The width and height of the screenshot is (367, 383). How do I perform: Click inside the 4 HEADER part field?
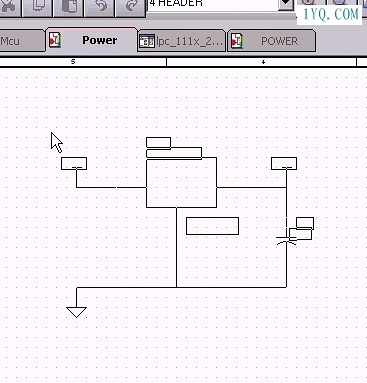(213, 4)
